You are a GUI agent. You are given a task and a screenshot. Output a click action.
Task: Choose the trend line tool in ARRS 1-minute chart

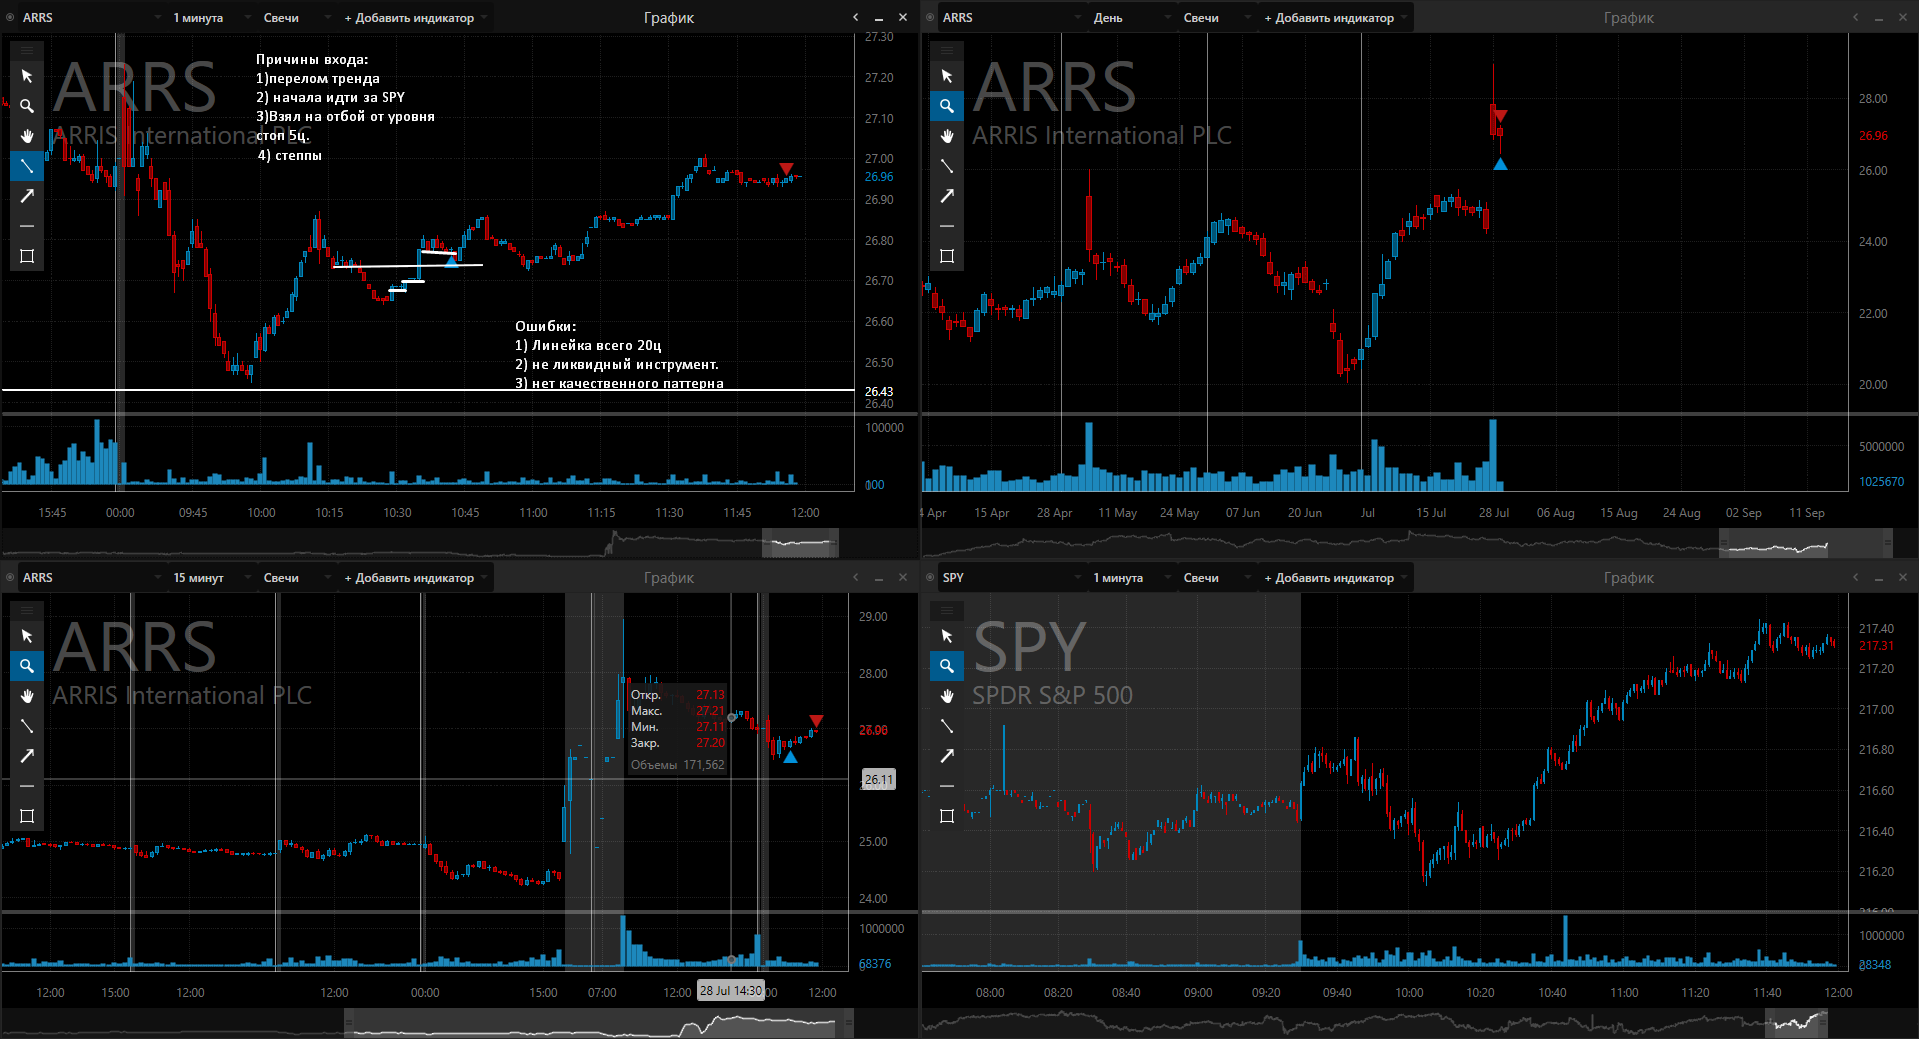(x=27, y=166)
